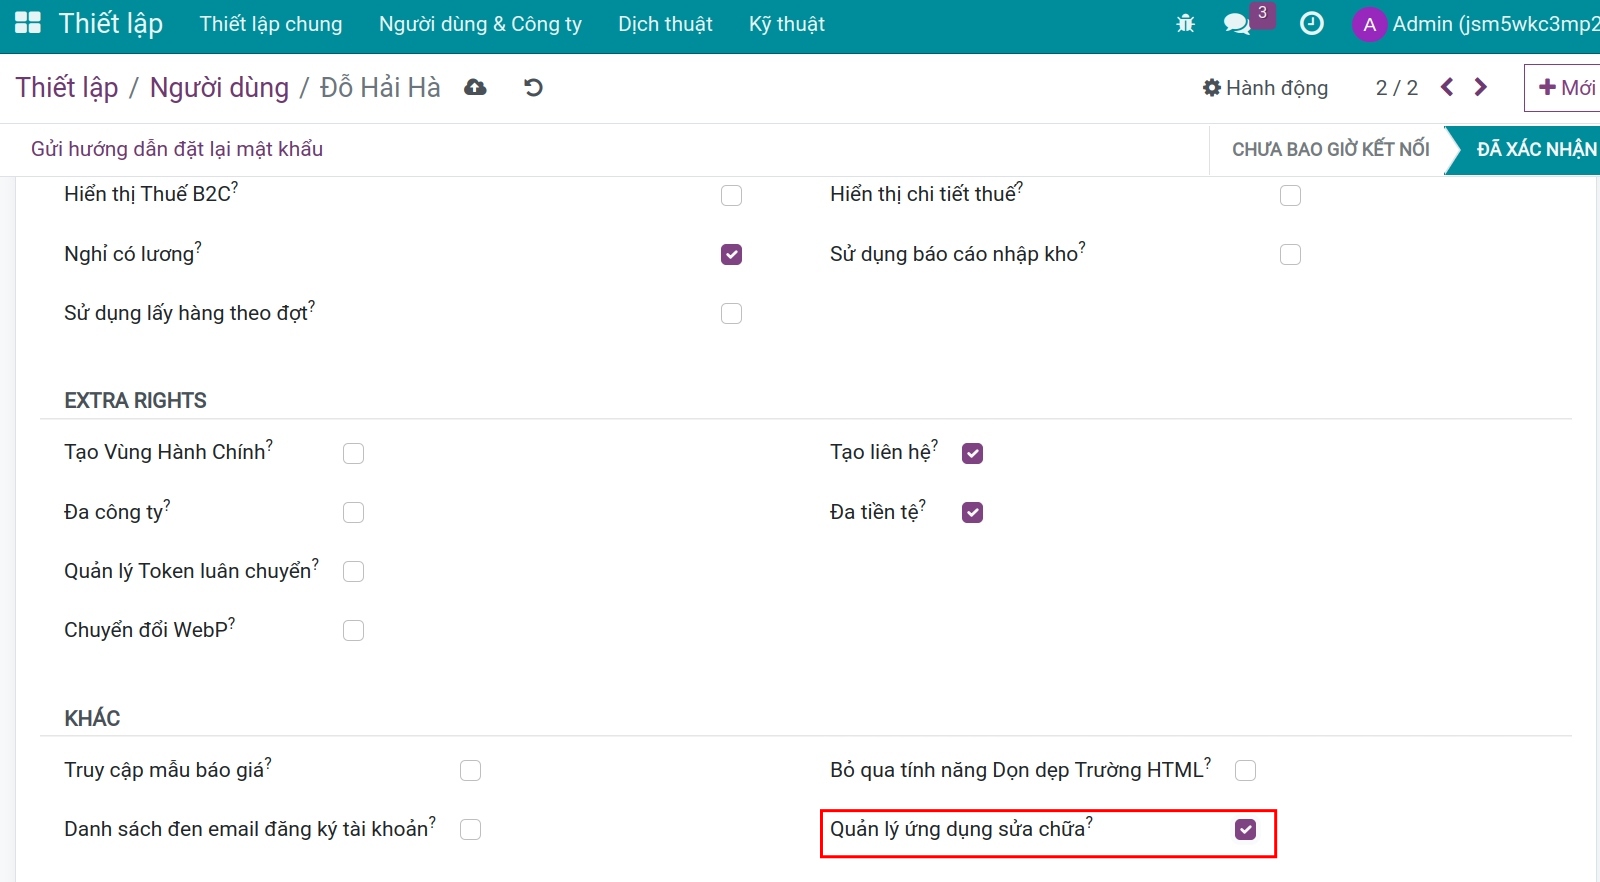Click the Admin user avatar

click(1369, 24)
